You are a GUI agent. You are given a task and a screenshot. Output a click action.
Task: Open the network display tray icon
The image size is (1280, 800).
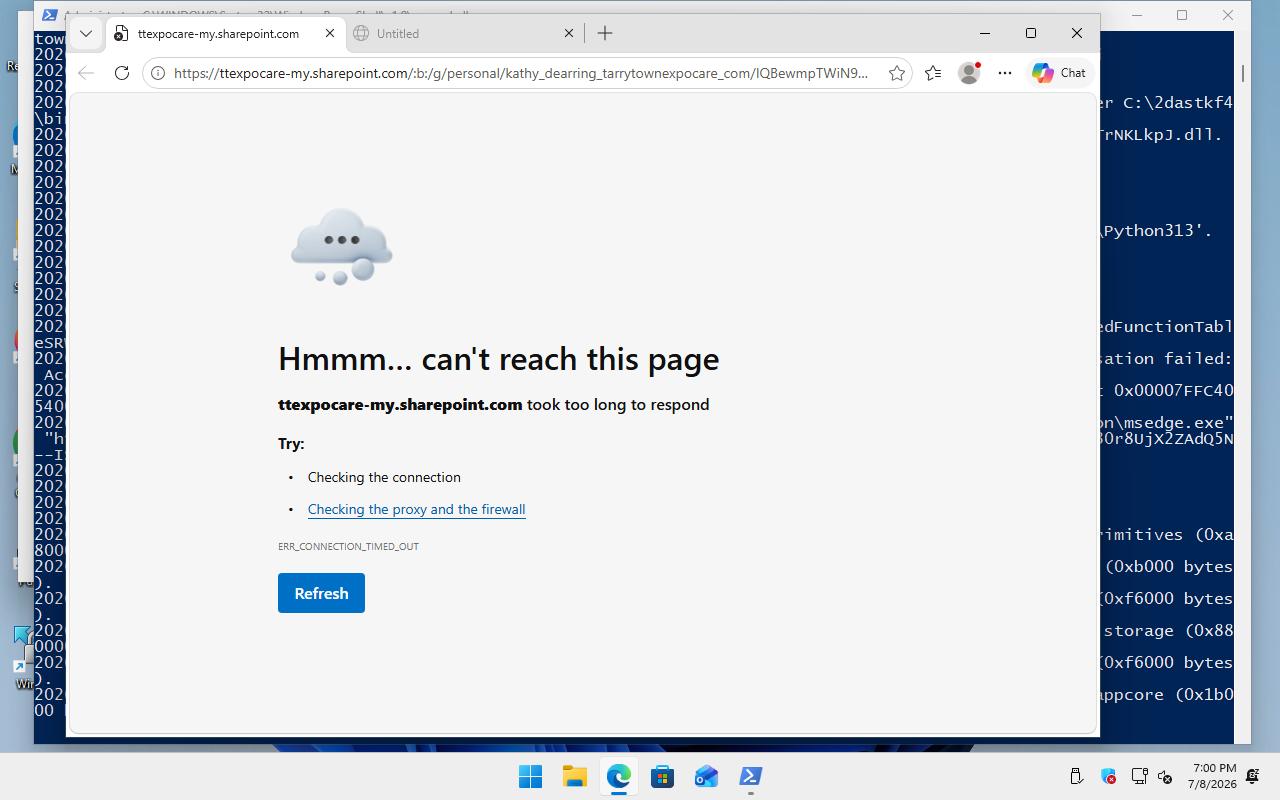coord(1139,776)
